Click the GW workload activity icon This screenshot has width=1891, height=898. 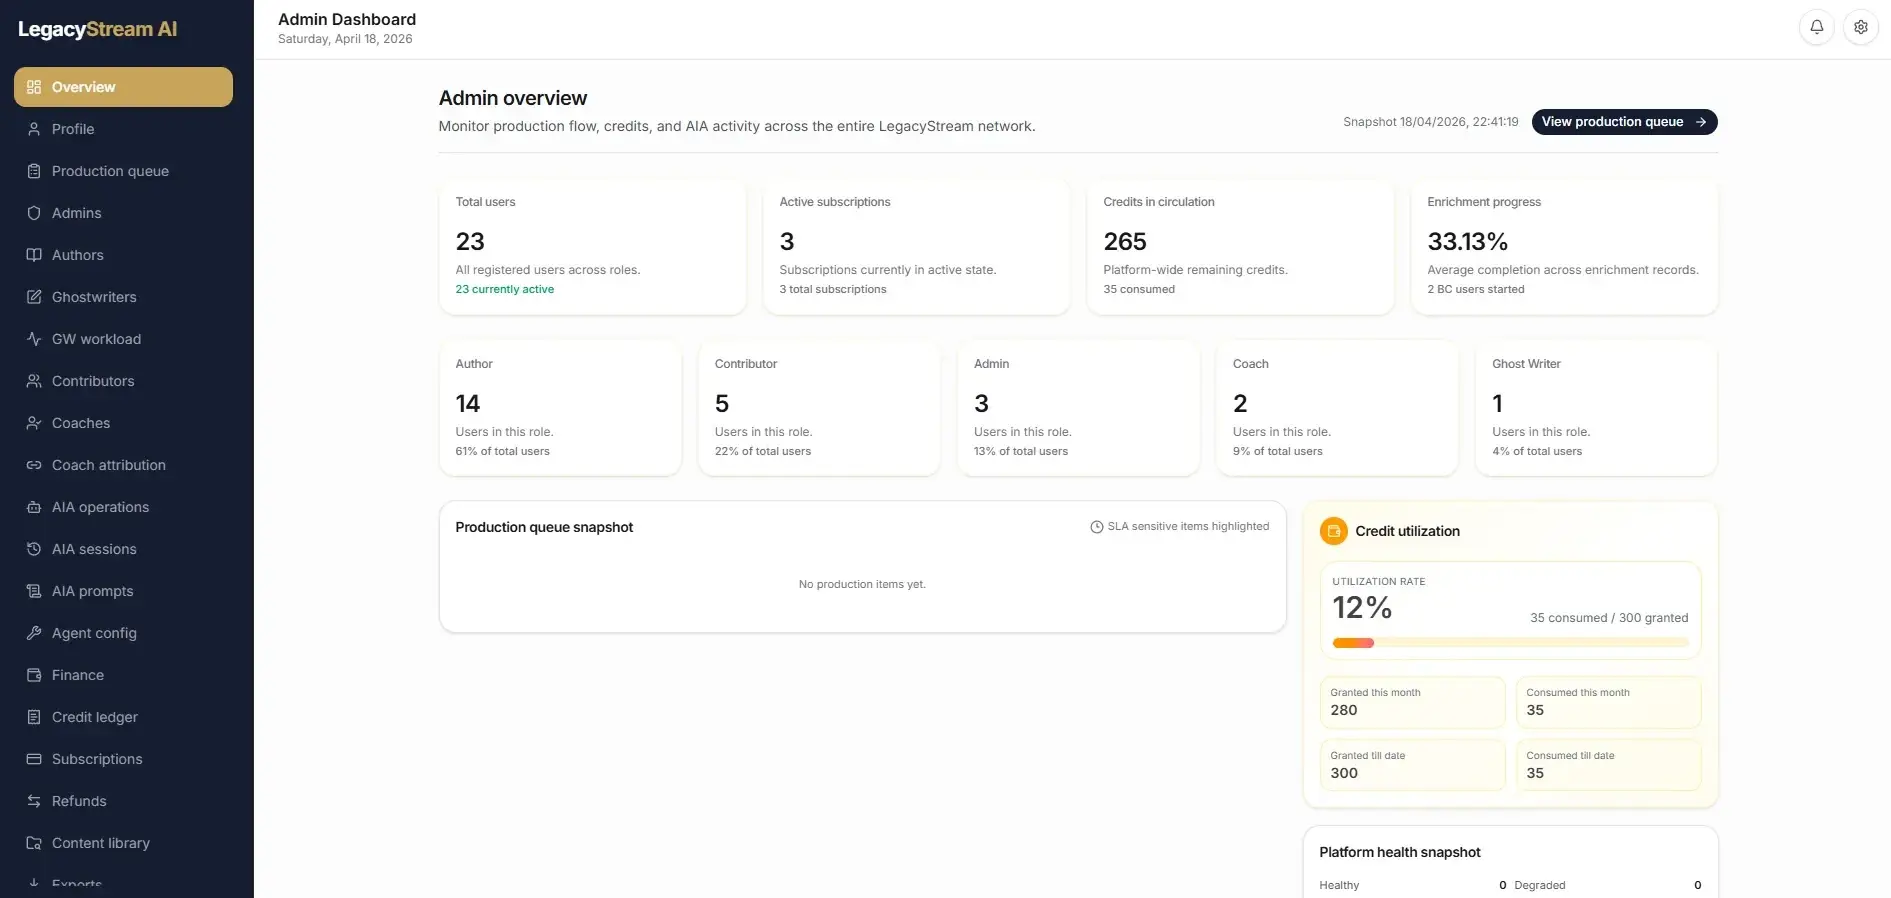(34, 339)
